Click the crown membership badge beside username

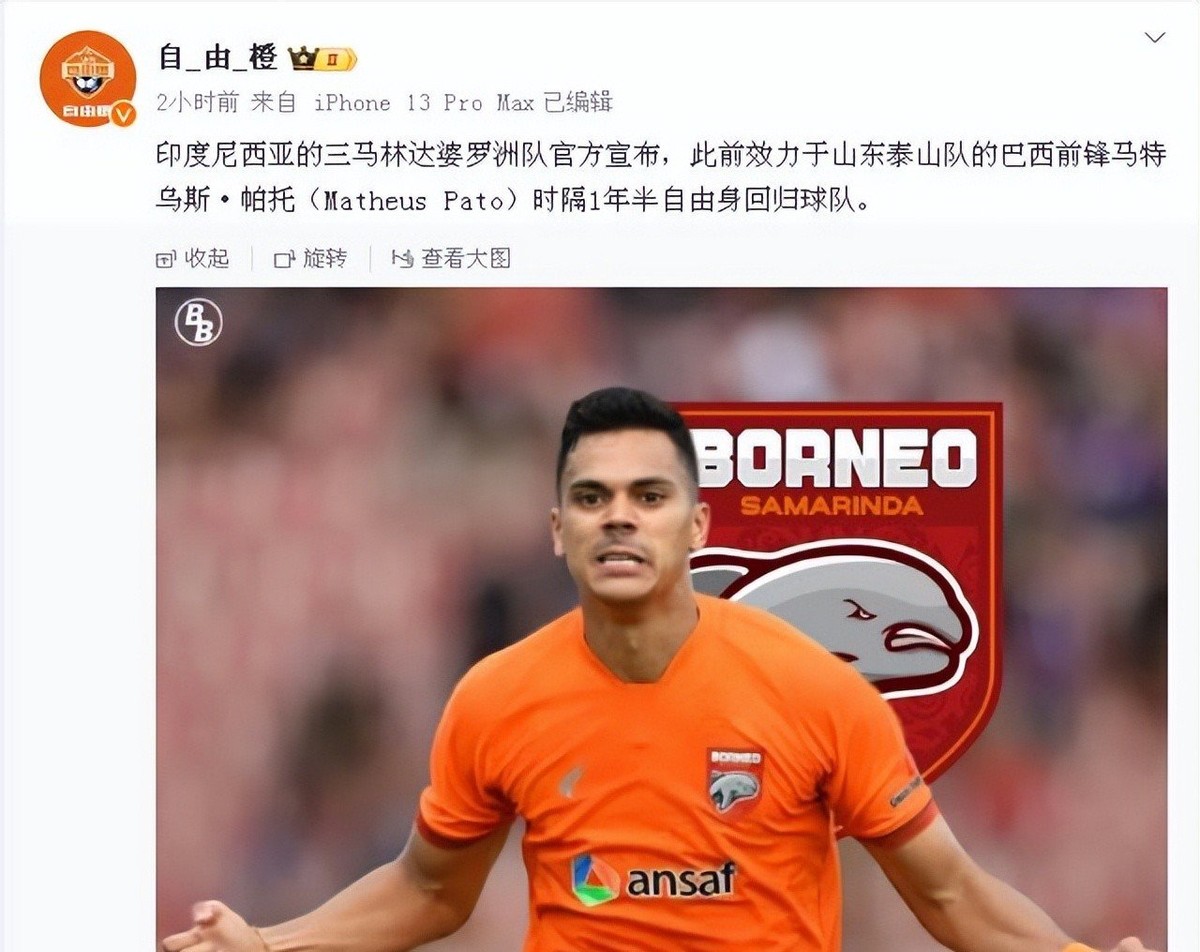(x=322, y=59)
